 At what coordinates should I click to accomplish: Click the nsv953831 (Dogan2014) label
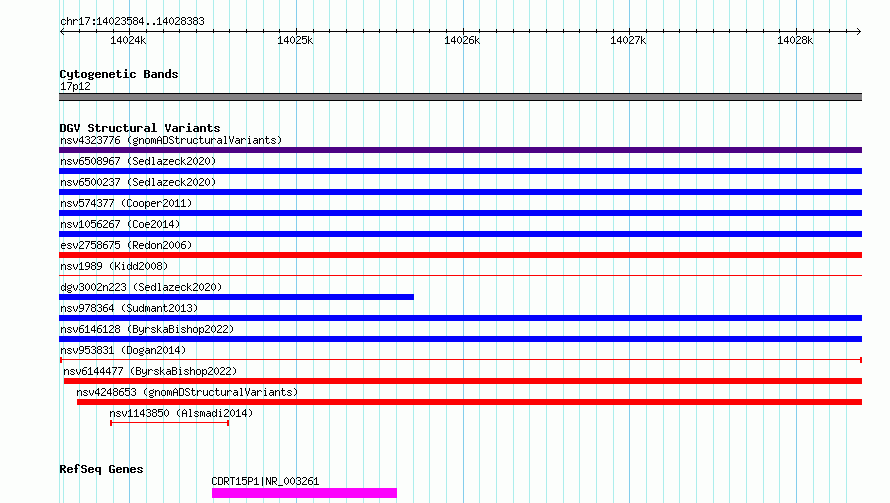123,350
